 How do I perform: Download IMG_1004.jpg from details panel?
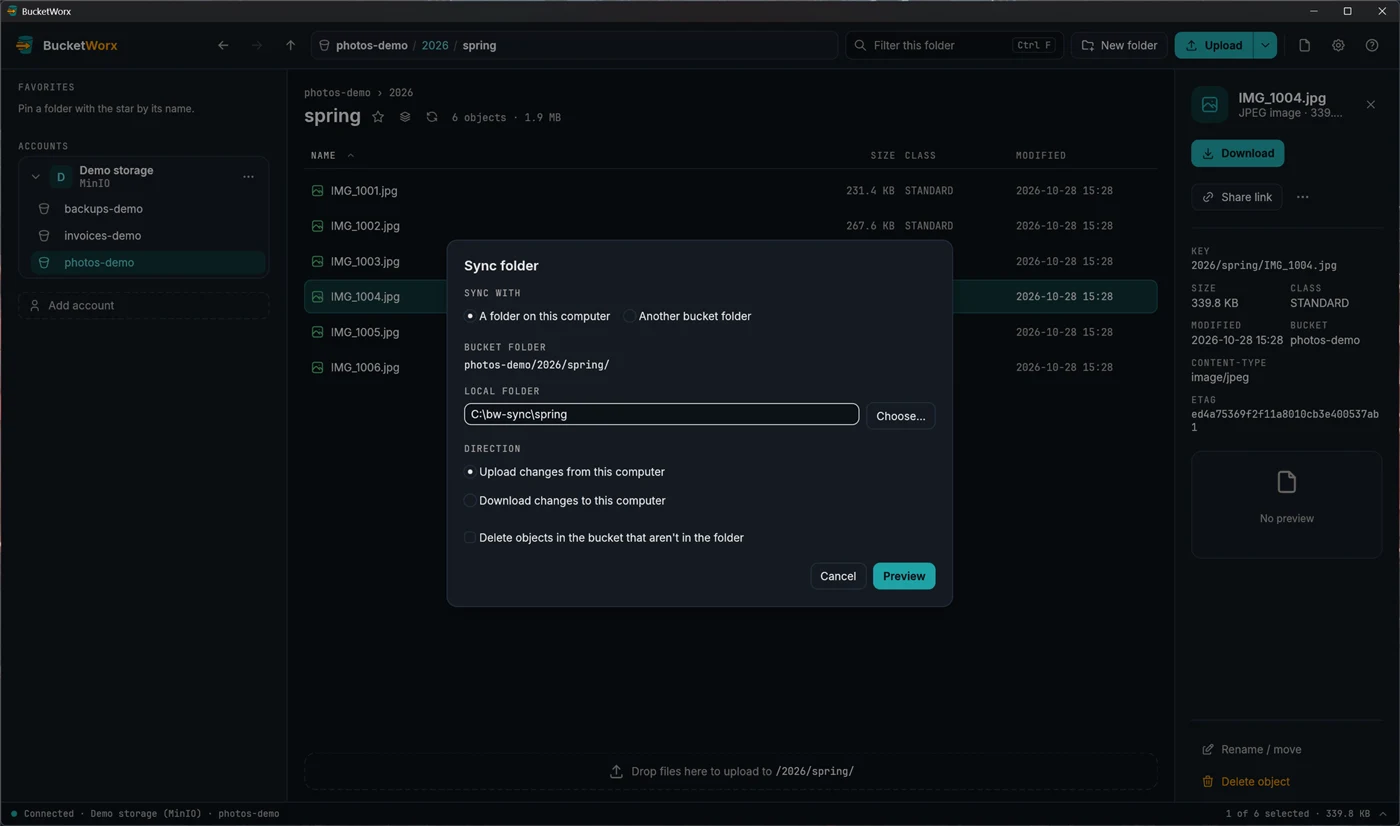[x=1238, y=153]
